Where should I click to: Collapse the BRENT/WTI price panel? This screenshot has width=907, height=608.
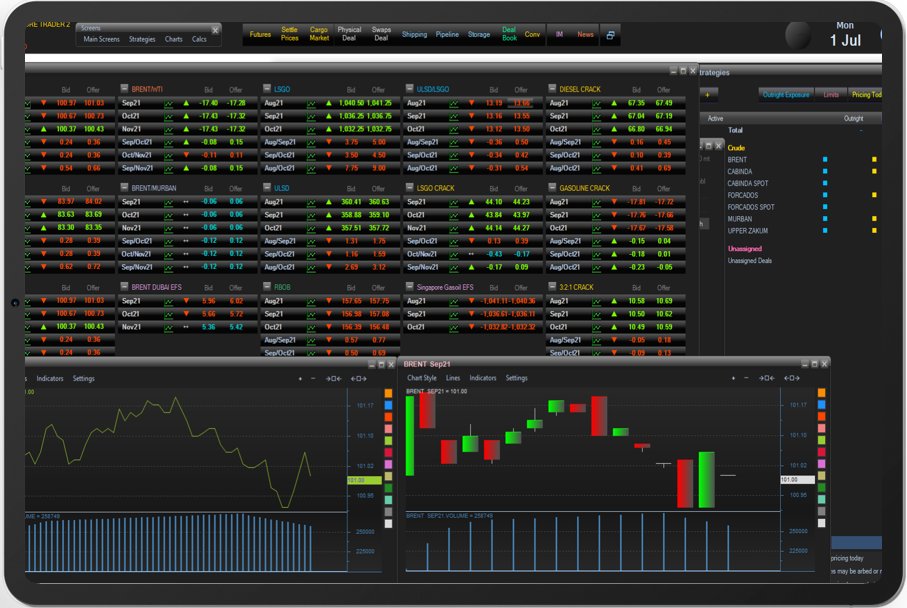124,89
